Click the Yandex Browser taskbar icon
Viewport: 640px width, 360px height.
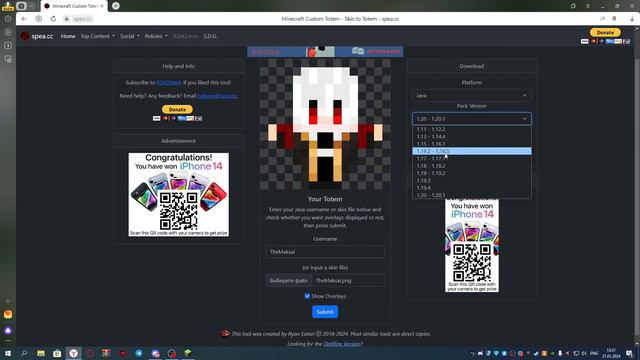(73, 353)
